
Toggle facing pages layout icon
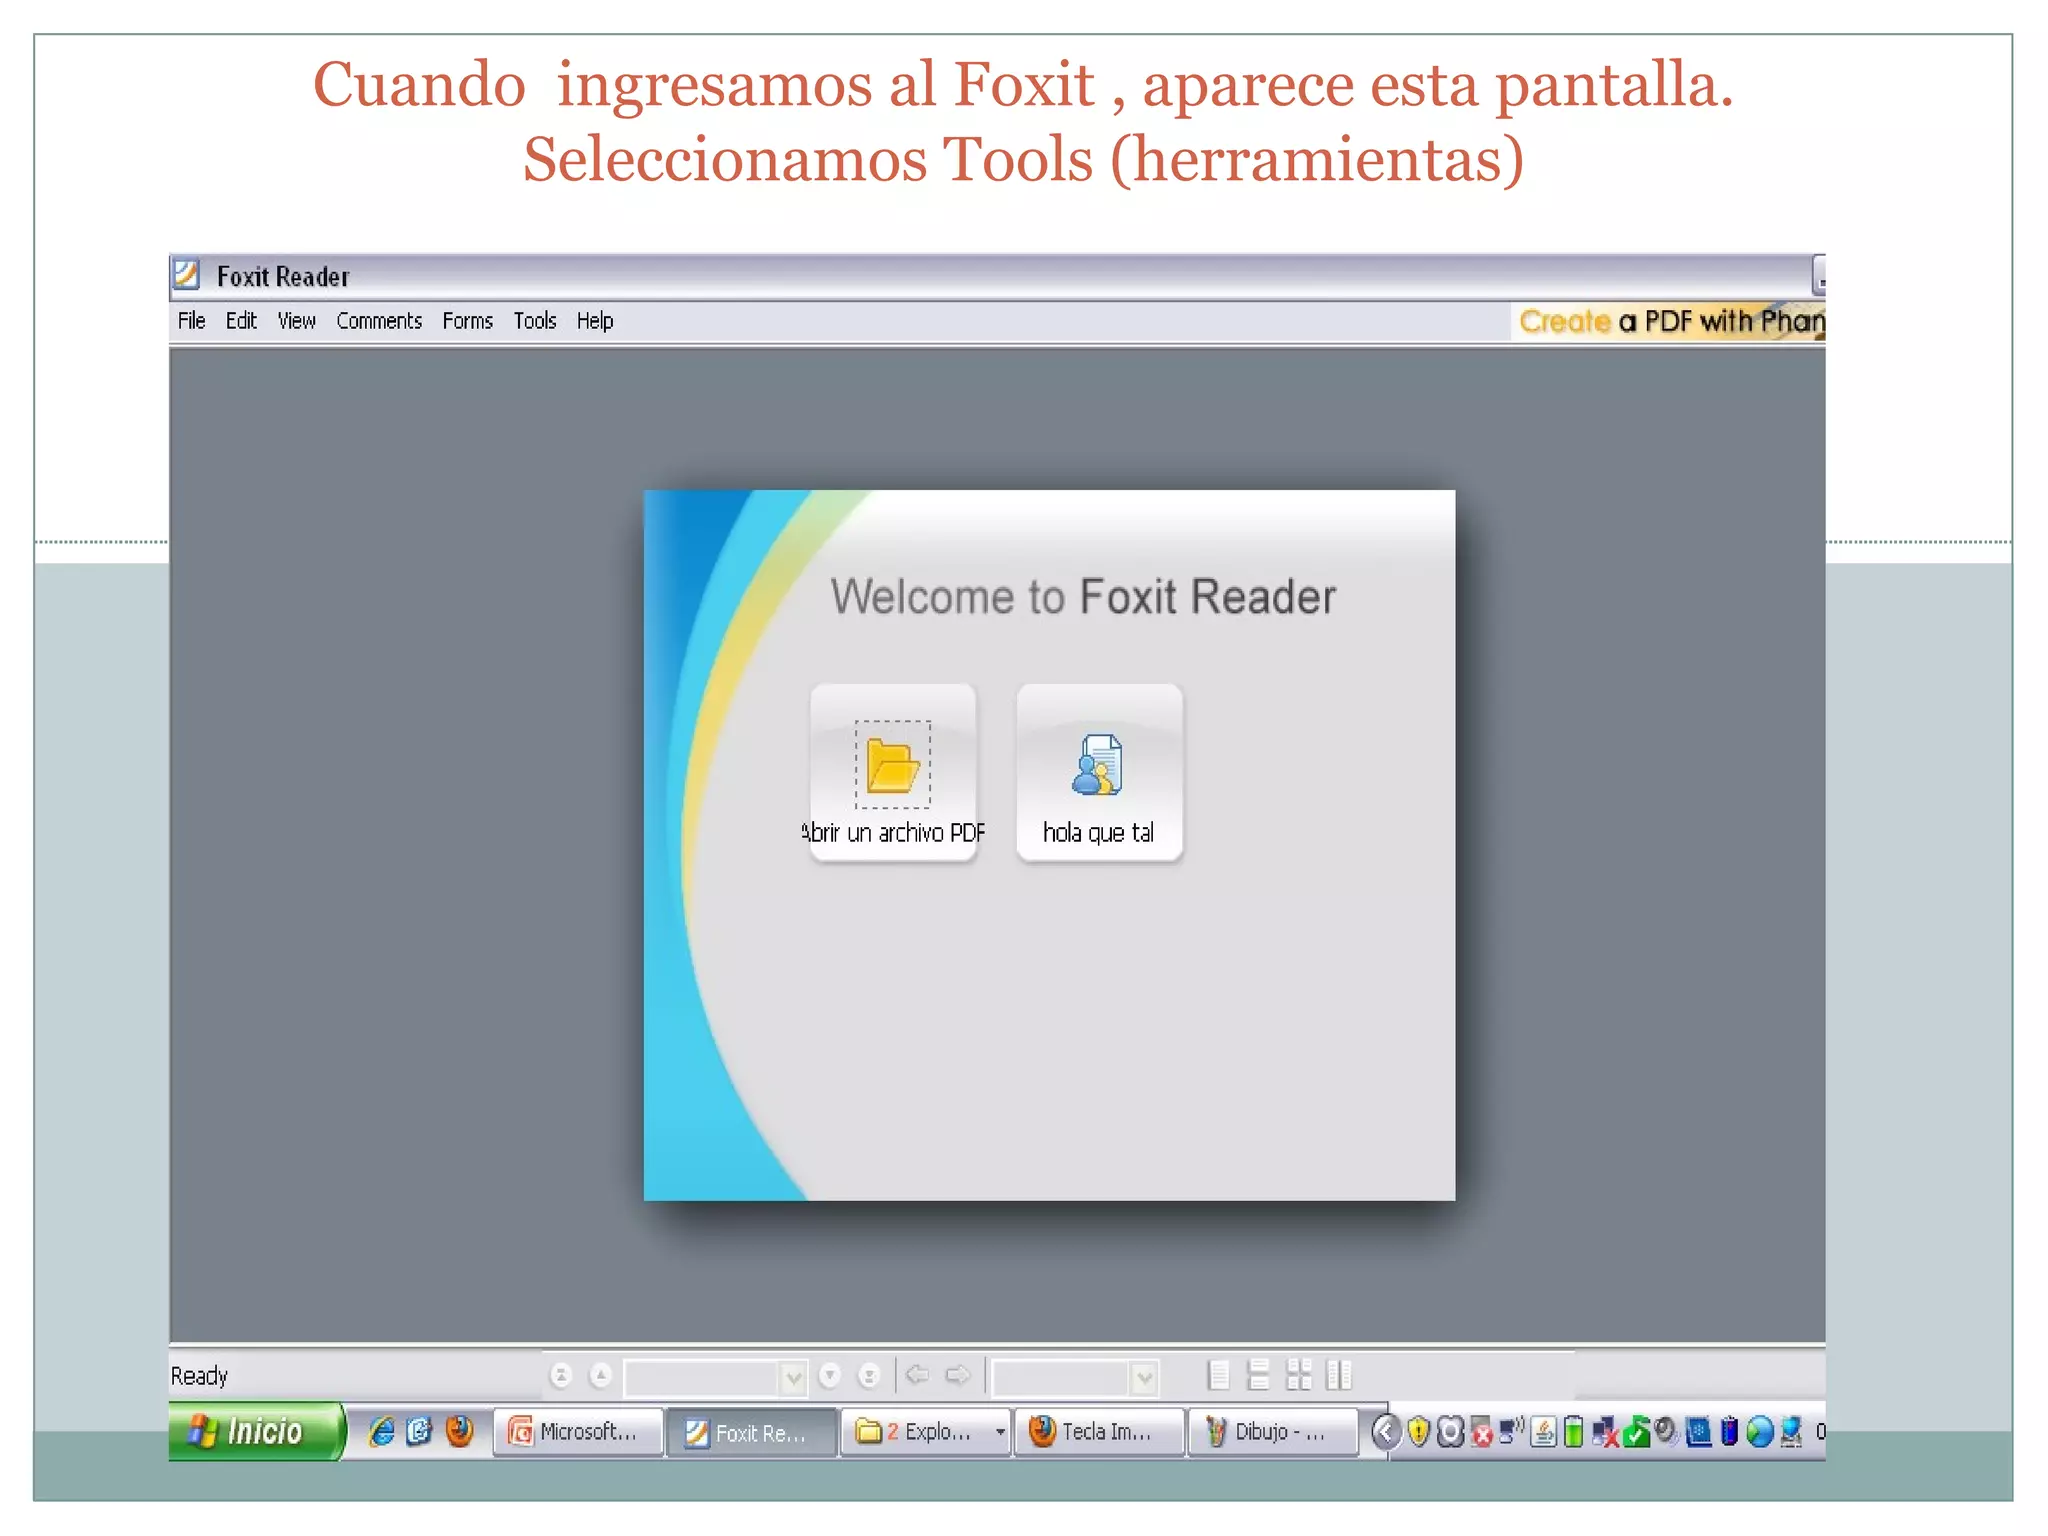(x=1338, y=1376)
